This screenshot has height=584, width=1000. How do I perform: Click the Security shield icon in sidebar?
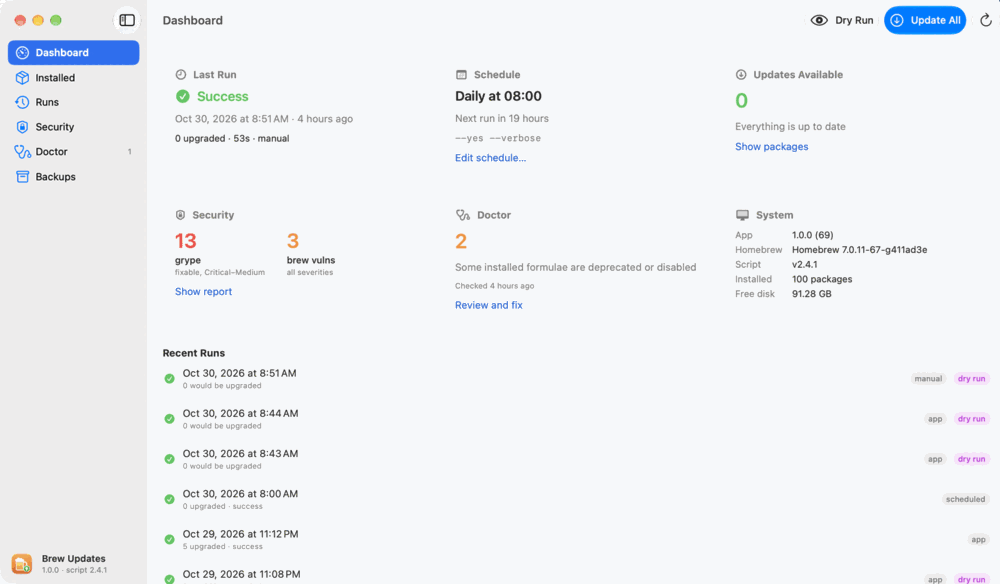(22, 127)
